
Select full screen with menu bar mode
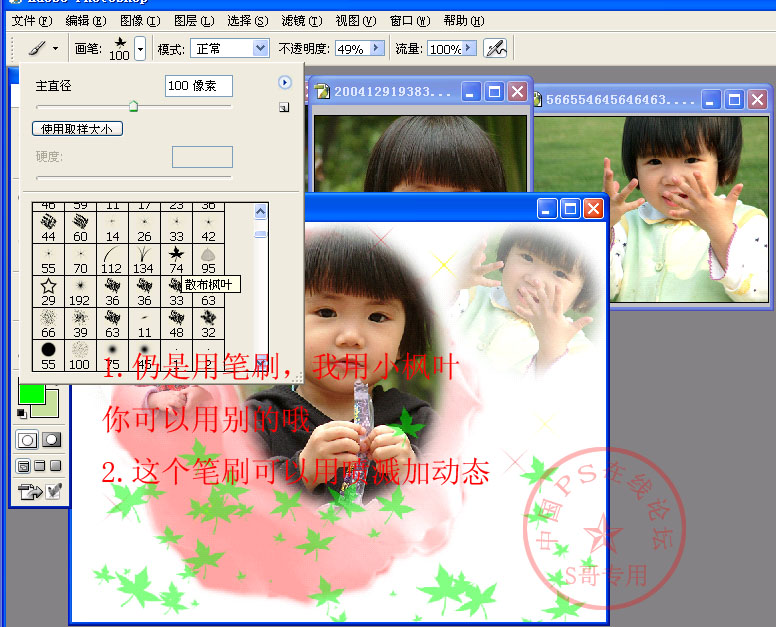40,466
